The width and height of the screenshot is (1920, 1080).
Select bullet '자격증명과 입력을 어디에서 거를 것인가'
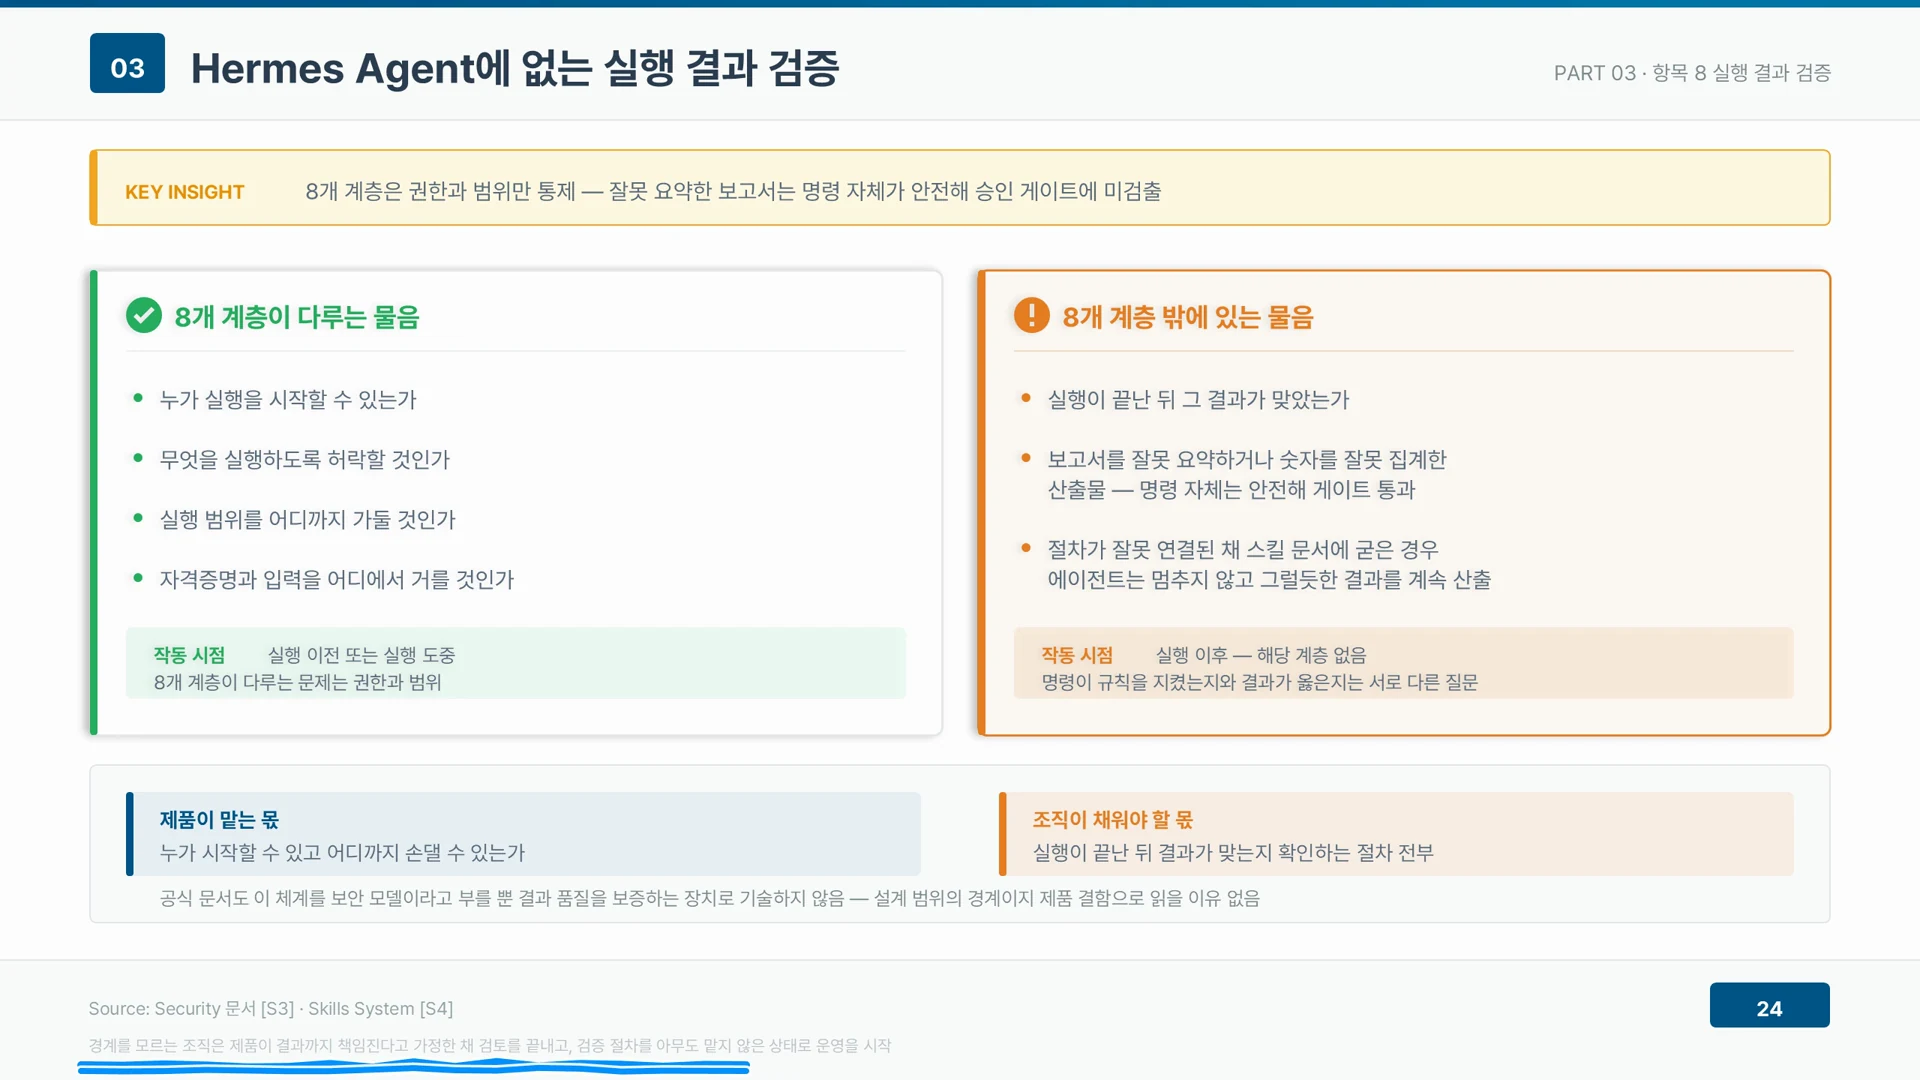336,579
